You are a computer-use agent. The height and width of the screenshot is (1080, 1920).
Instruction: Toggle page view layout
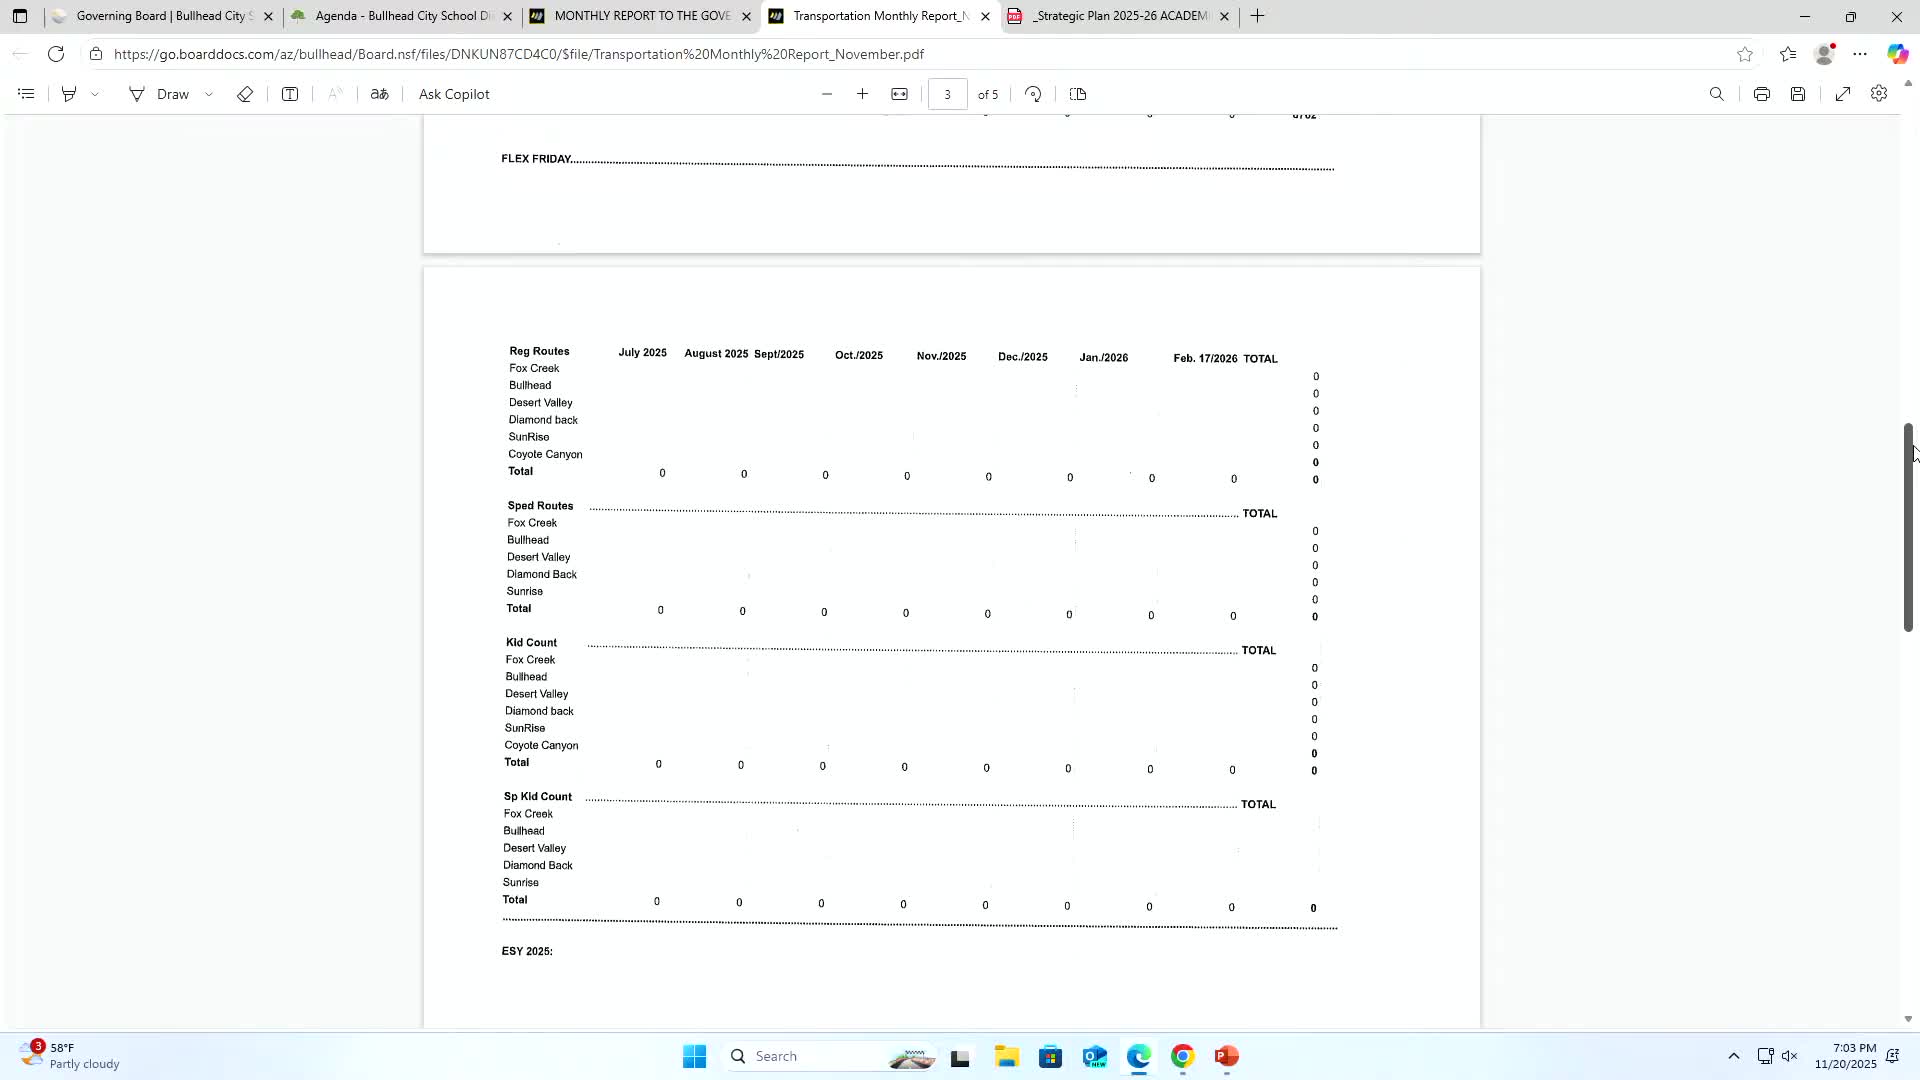click(1078, 94)
